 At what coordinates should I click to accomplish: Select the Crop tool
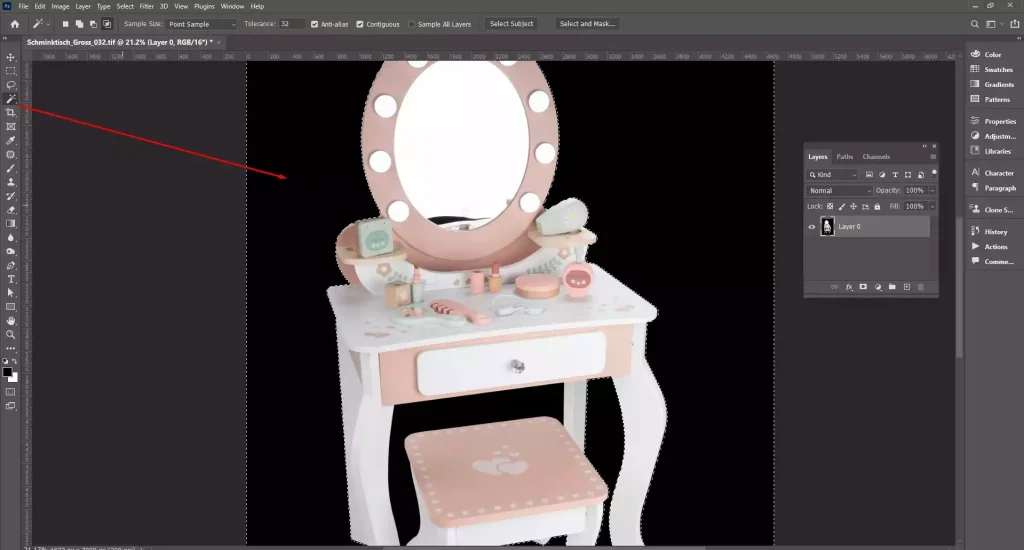click(11, 113)
